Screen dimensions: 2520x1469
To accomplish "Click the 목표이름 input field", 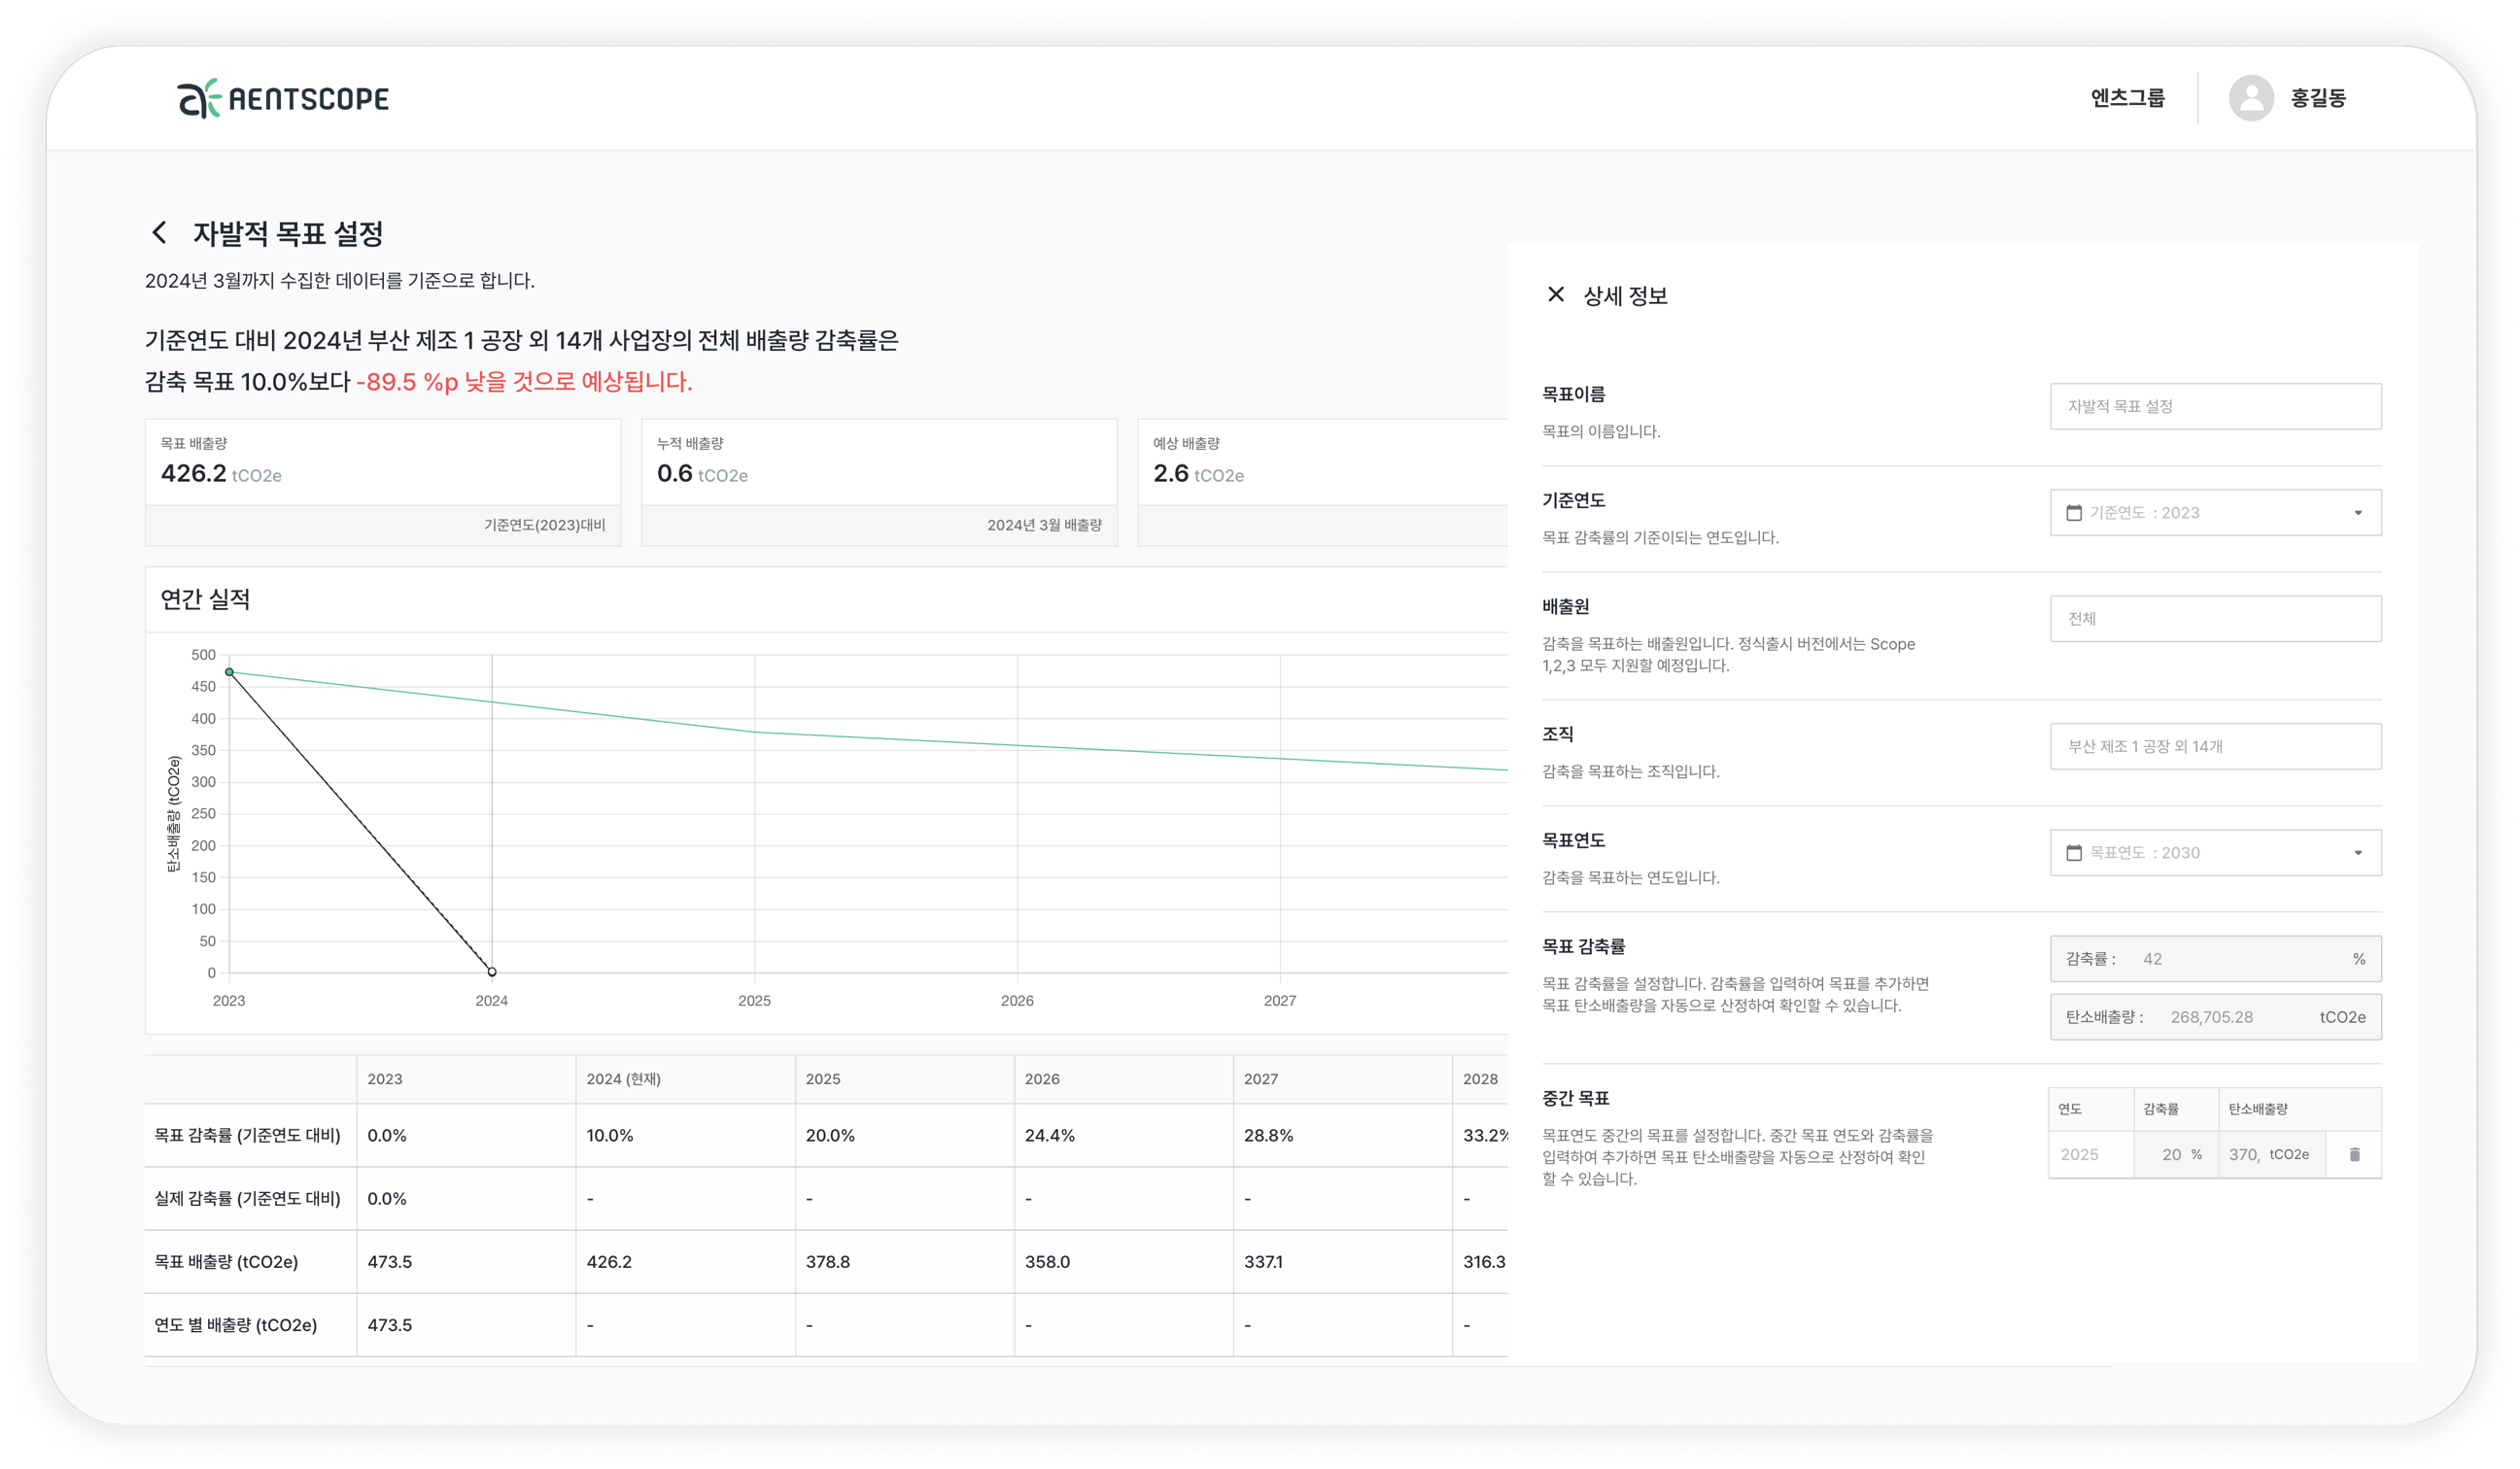I will pyautogui.click(x=2215, y=407).
